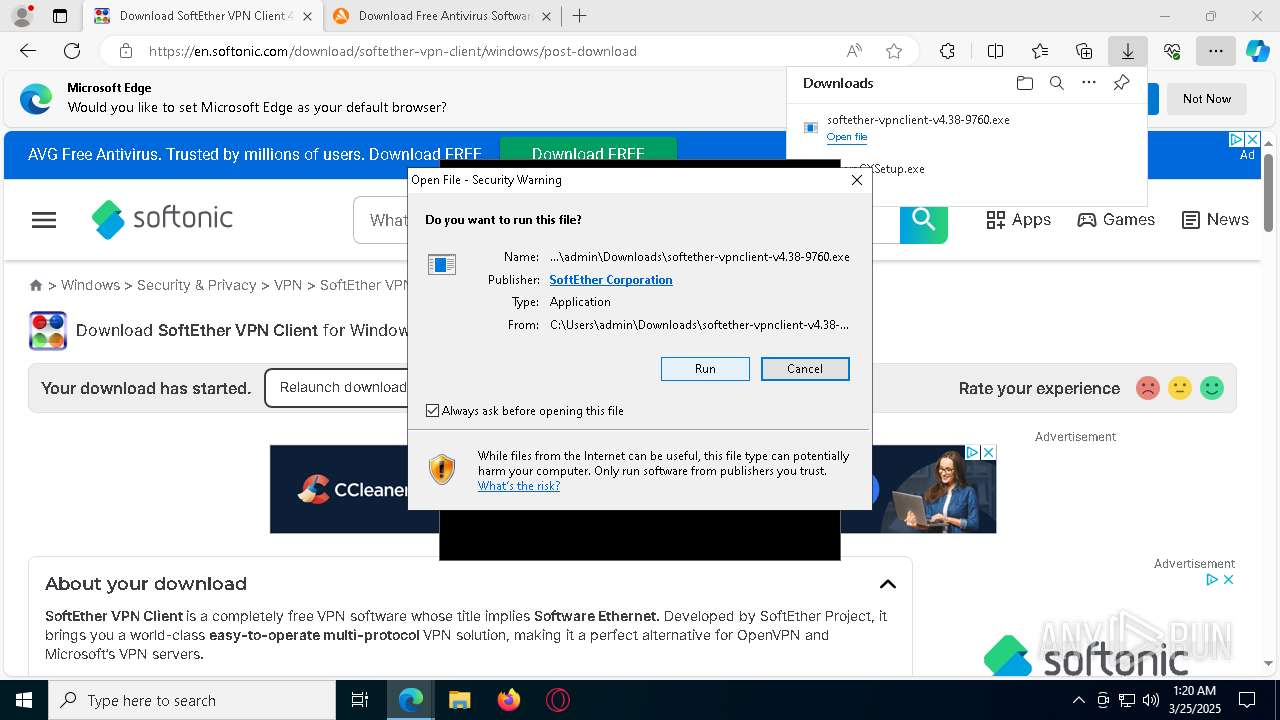Pin the Downloads panel
The image size is (1280, 720).
point(1121,83)
